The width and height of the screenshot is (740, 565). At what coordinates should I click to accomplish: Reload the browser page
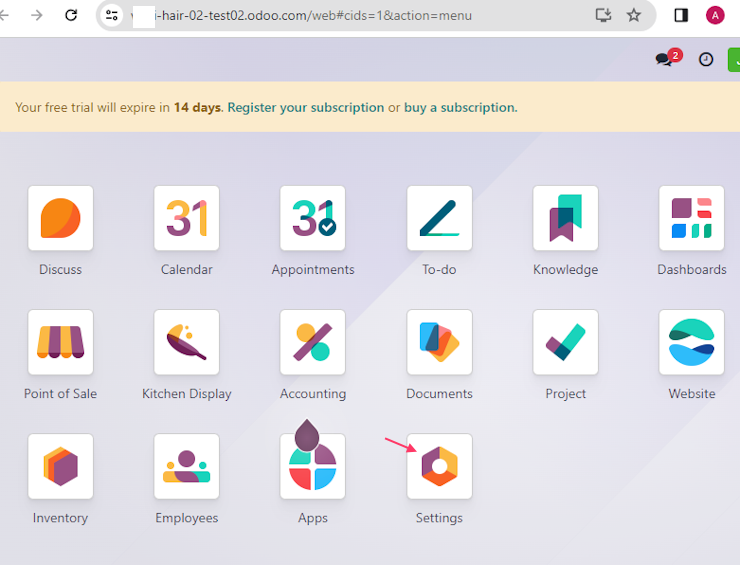tap(71, 15)
